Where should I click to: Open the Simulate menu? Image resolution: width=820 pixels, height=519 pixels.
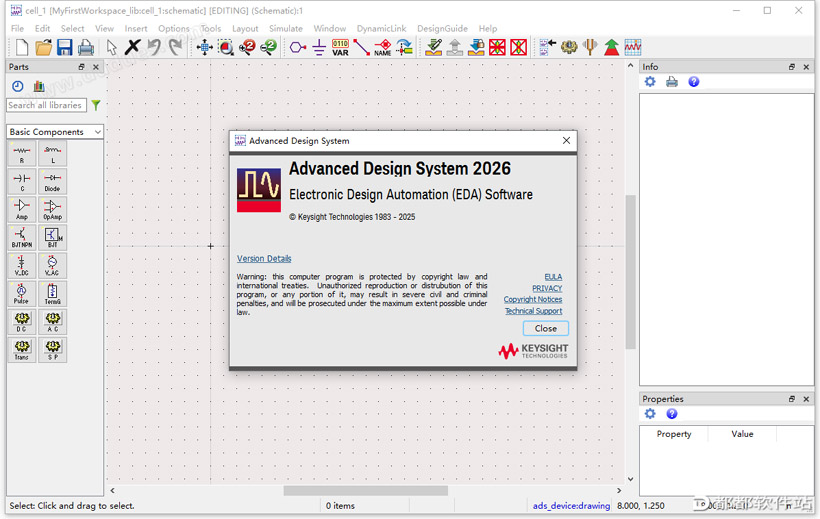285,29
